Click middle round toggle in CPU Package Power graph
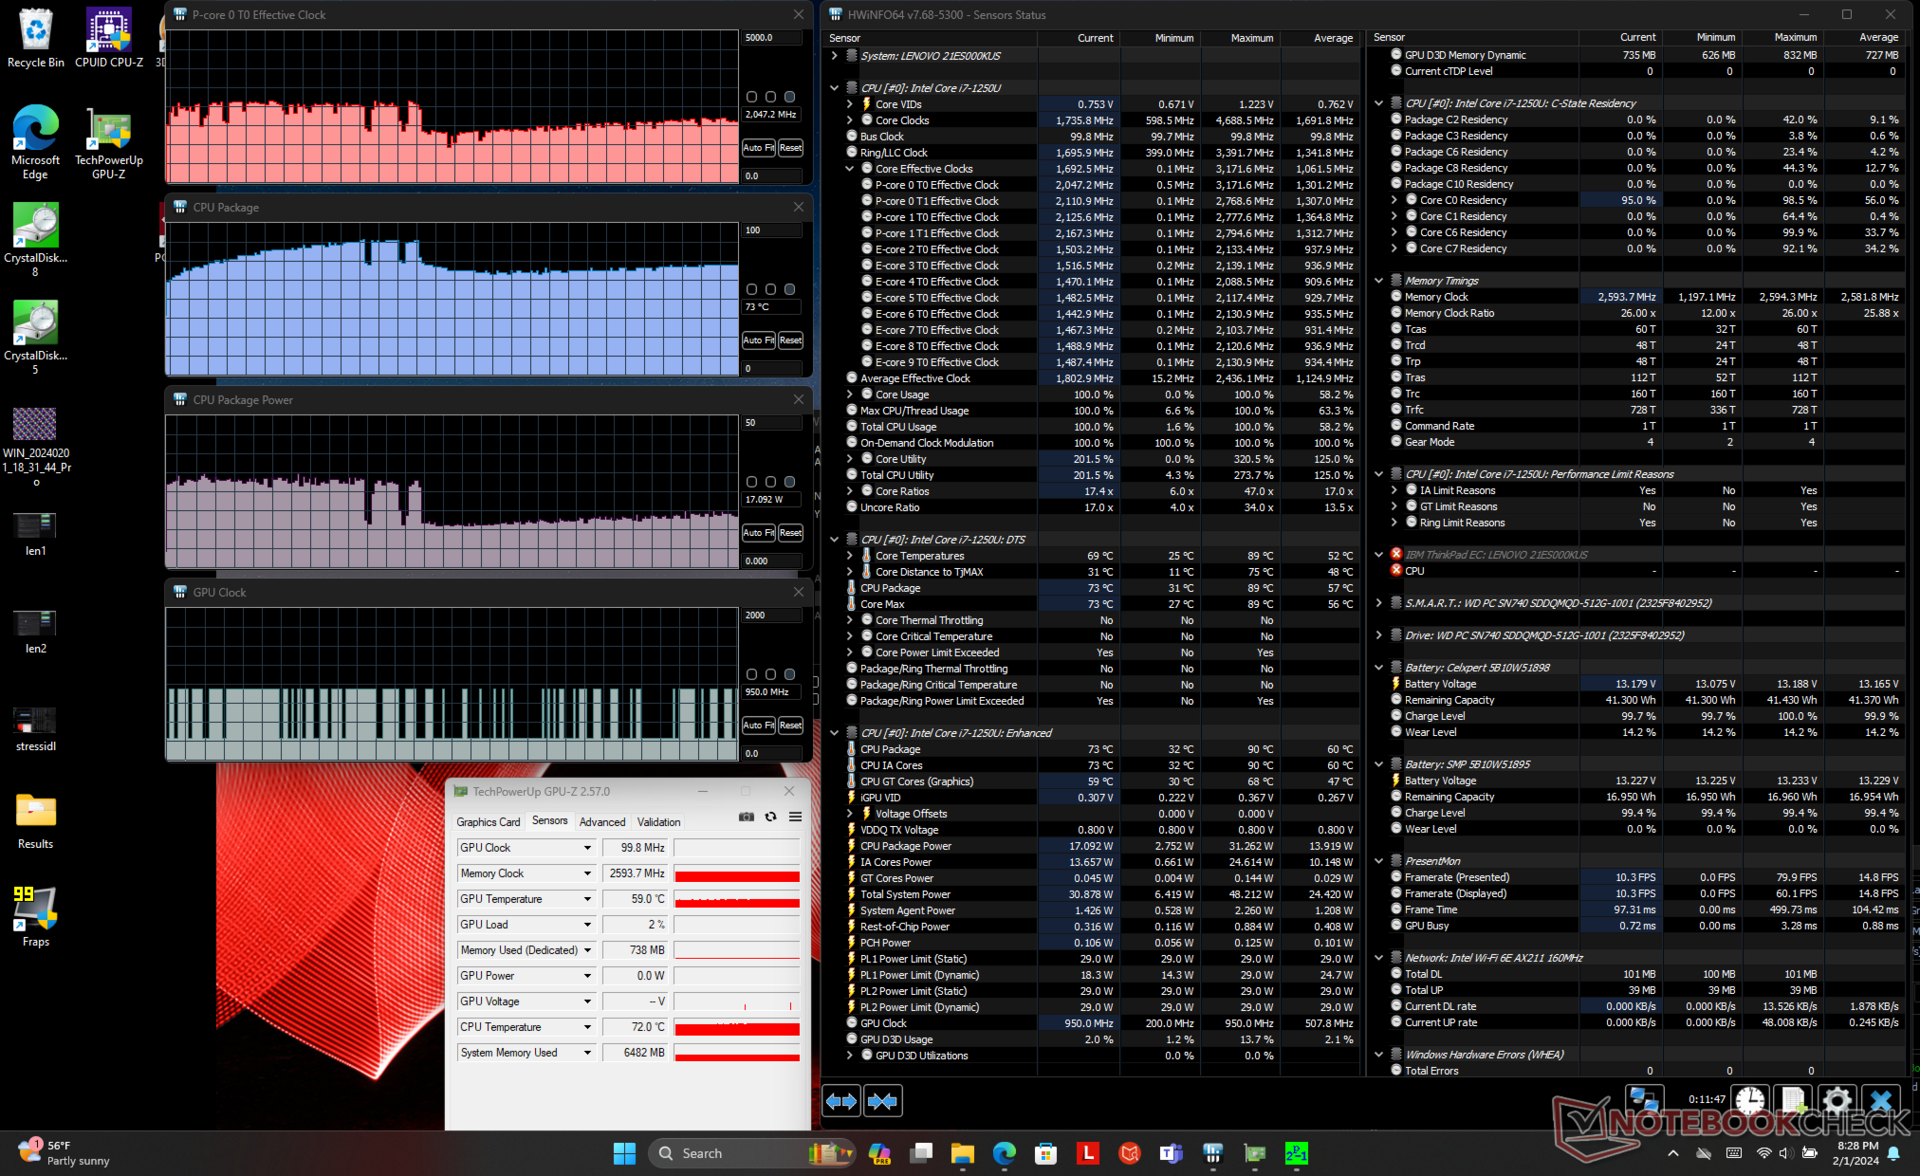The height and width of the screenshot is (1176, 1920). (x=770, y=482)
